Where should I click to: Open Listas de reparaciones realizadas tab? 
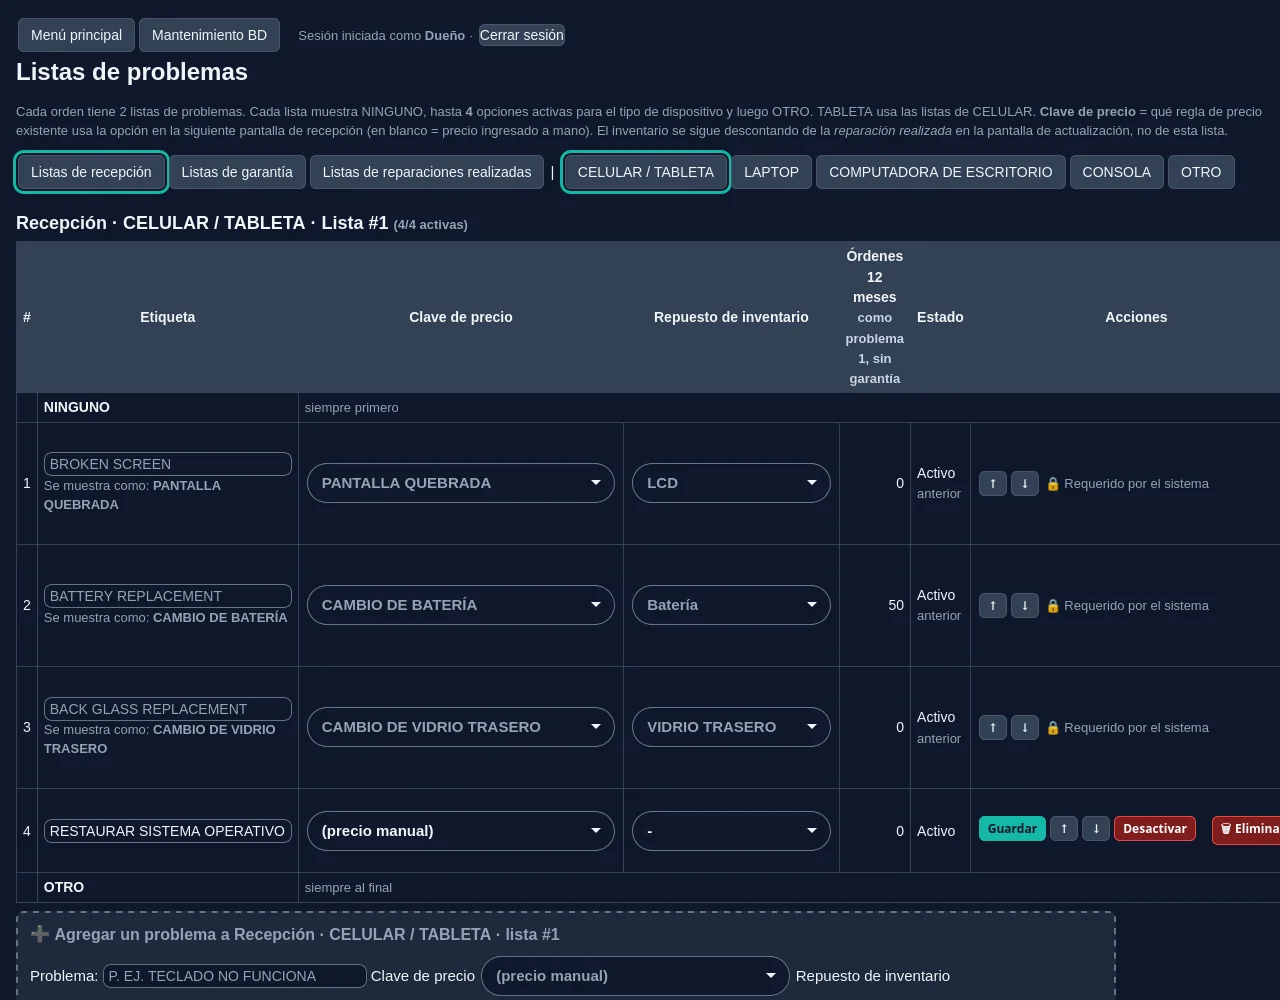coord(427,172)
